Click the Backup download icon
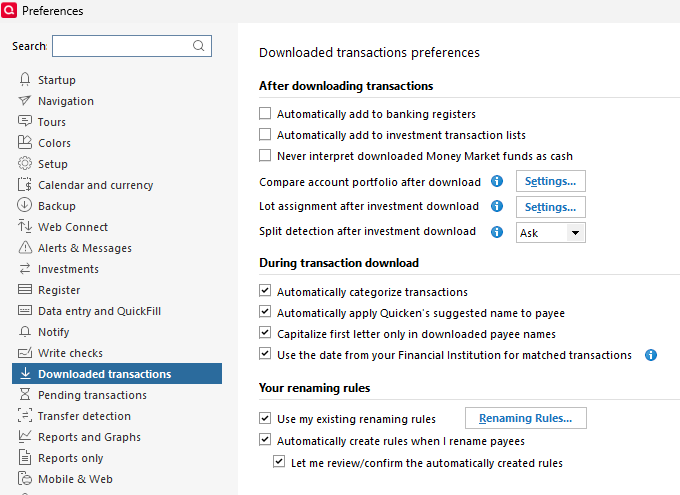This screenshot has height=495, width=680. click(x=25, y=206)
